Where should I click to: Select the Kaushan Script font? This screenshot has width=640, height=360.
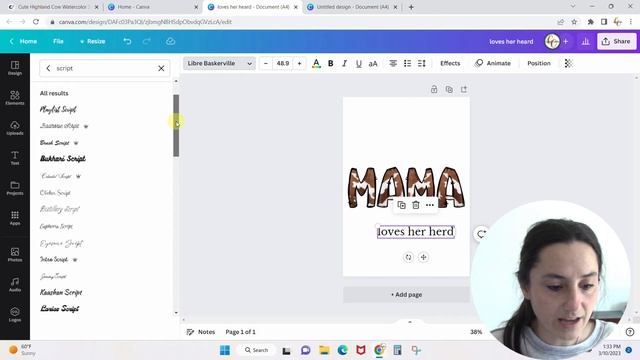tap(61, 292)
